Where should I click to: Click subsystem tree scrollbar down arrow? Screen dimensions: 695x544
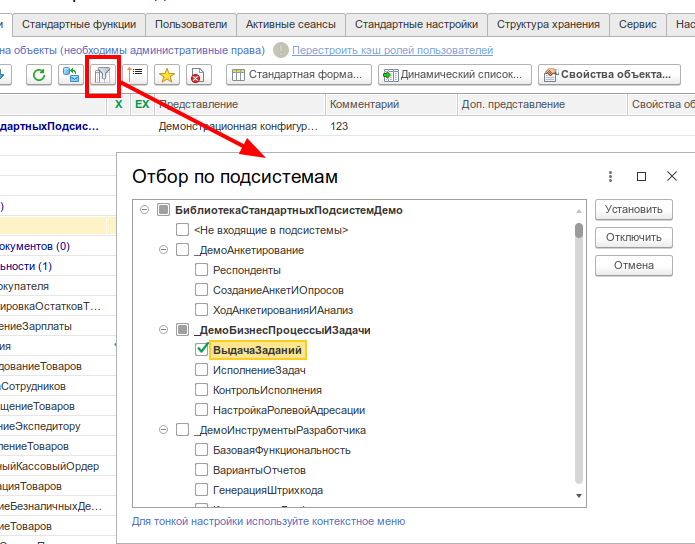[579, 496]
